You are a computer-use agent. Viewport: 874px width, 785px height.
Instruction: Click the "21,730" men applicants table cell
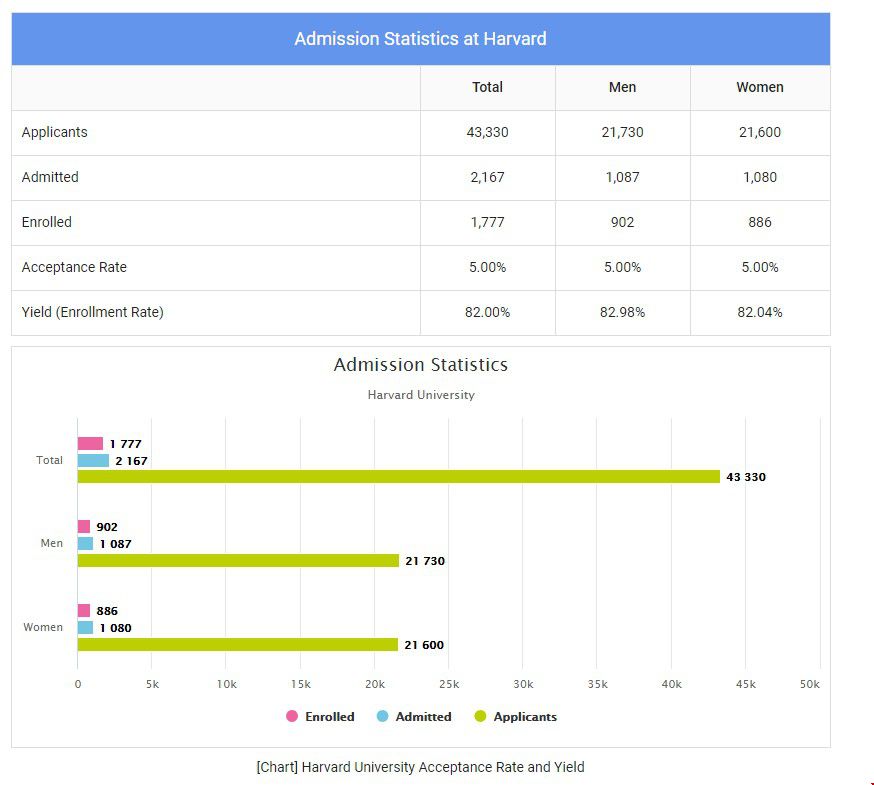click(622, 132)
